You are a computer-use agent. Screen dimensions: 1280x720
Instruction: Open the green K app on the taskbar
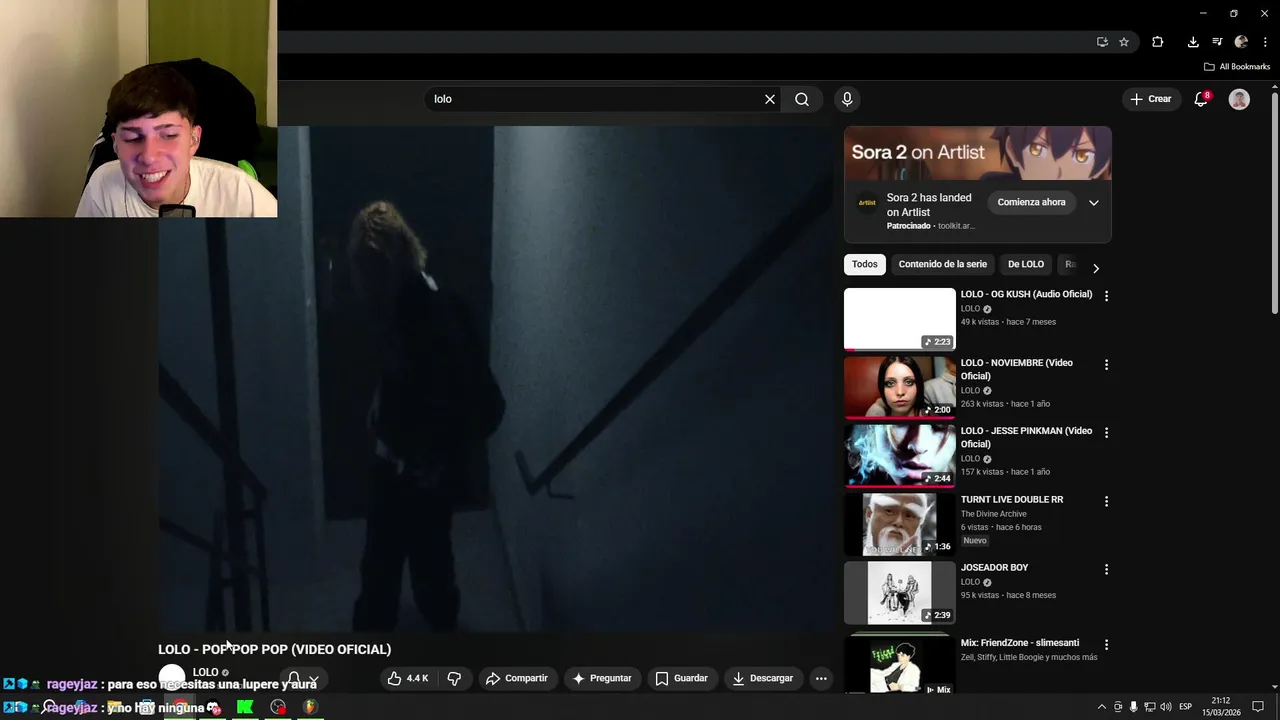coord(245,707)
